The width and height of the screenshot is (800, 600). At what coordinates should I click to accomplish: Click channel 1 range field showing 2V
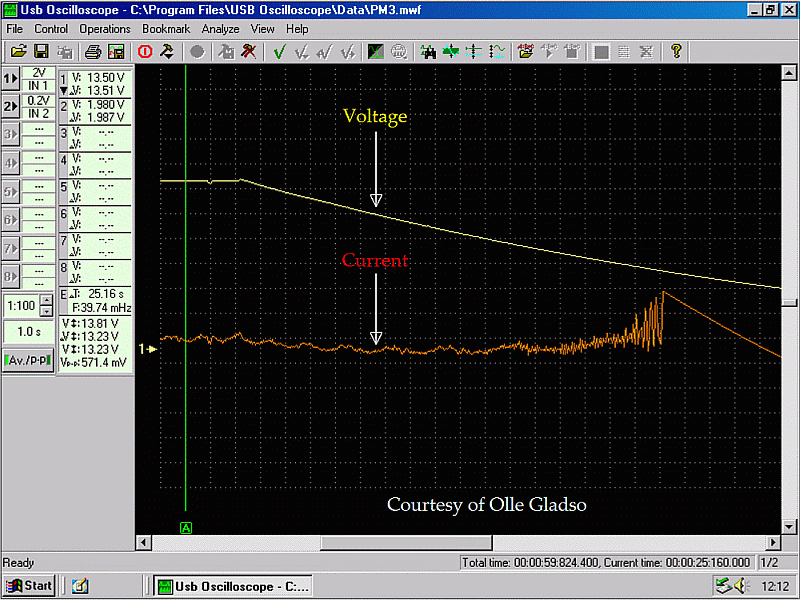click(38, 73)
